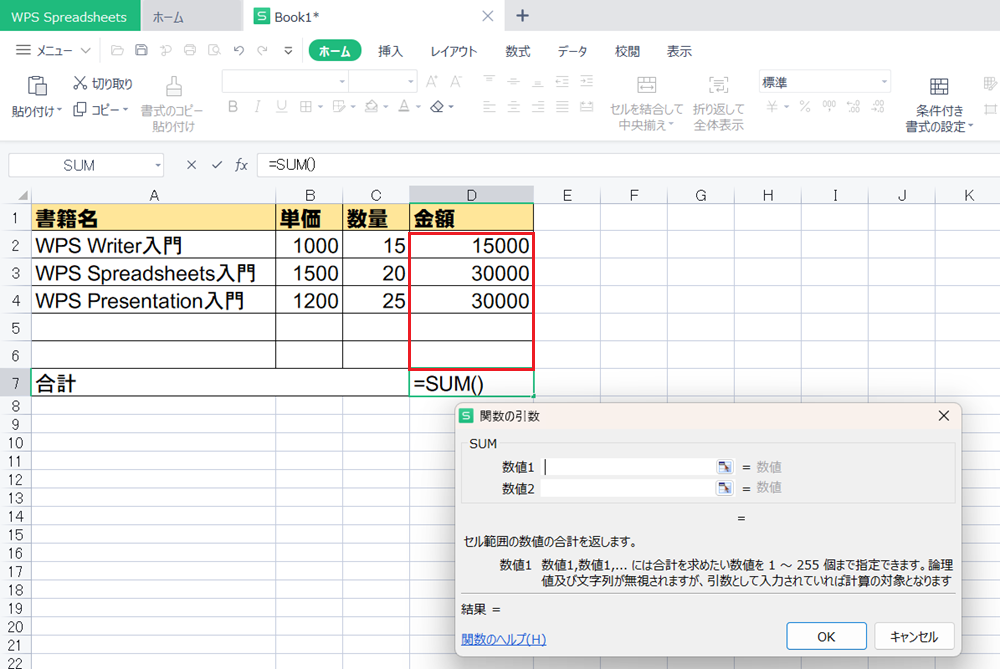Screen dimensions: 1000x669
Task: Click the decrease font size A- icon
Action: pyautogui.click(x=456, y=82)
